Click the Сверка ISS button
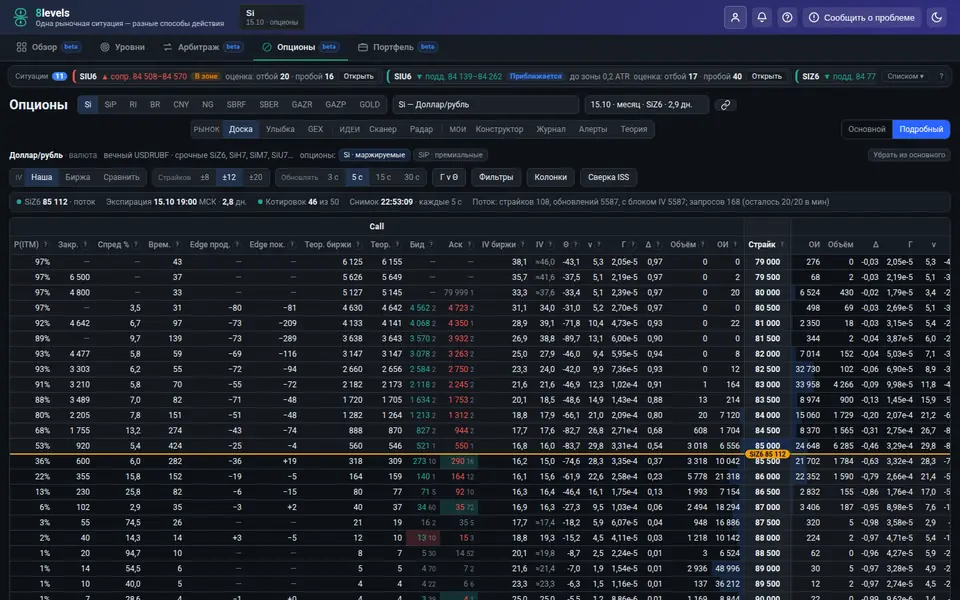 608,178
